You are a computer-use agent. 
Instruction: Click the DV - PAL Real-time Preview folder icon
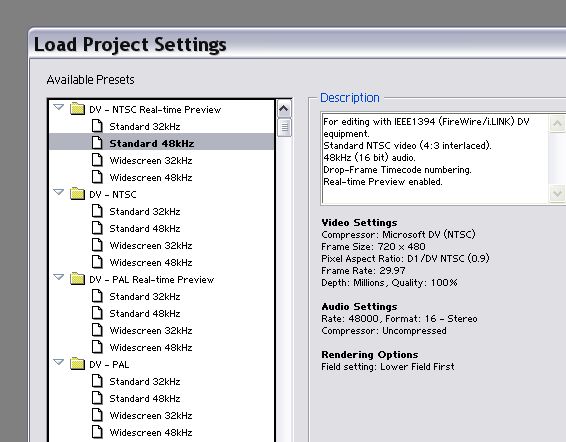(77, 279)
